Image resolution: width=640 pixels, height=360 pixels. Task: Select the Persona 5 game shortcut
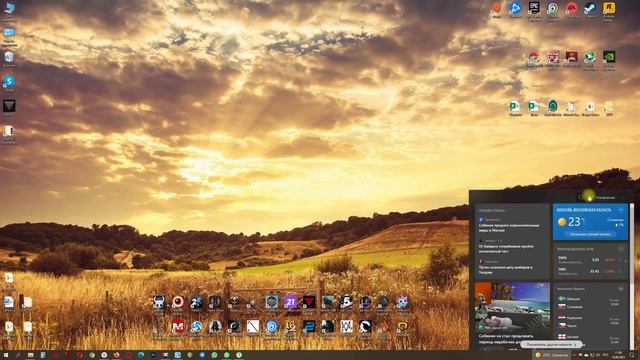pos(347,302)
